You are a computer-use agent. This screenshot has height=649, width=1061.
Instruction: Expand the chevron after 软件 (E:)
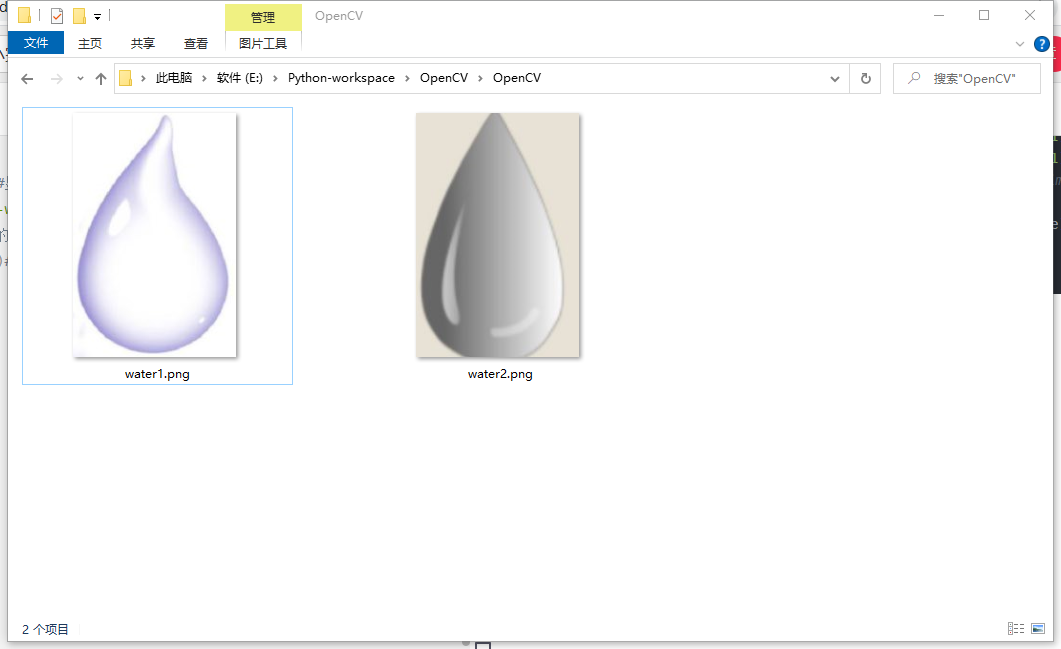[x=275, y=79]
